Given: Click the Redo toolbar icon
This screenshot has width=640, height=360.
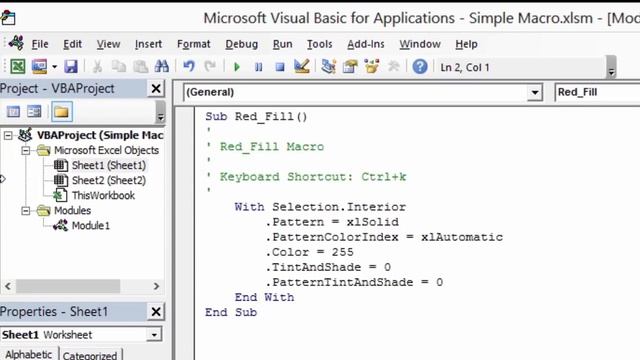Looking at the screenshot, I should [x=210, y=66].
